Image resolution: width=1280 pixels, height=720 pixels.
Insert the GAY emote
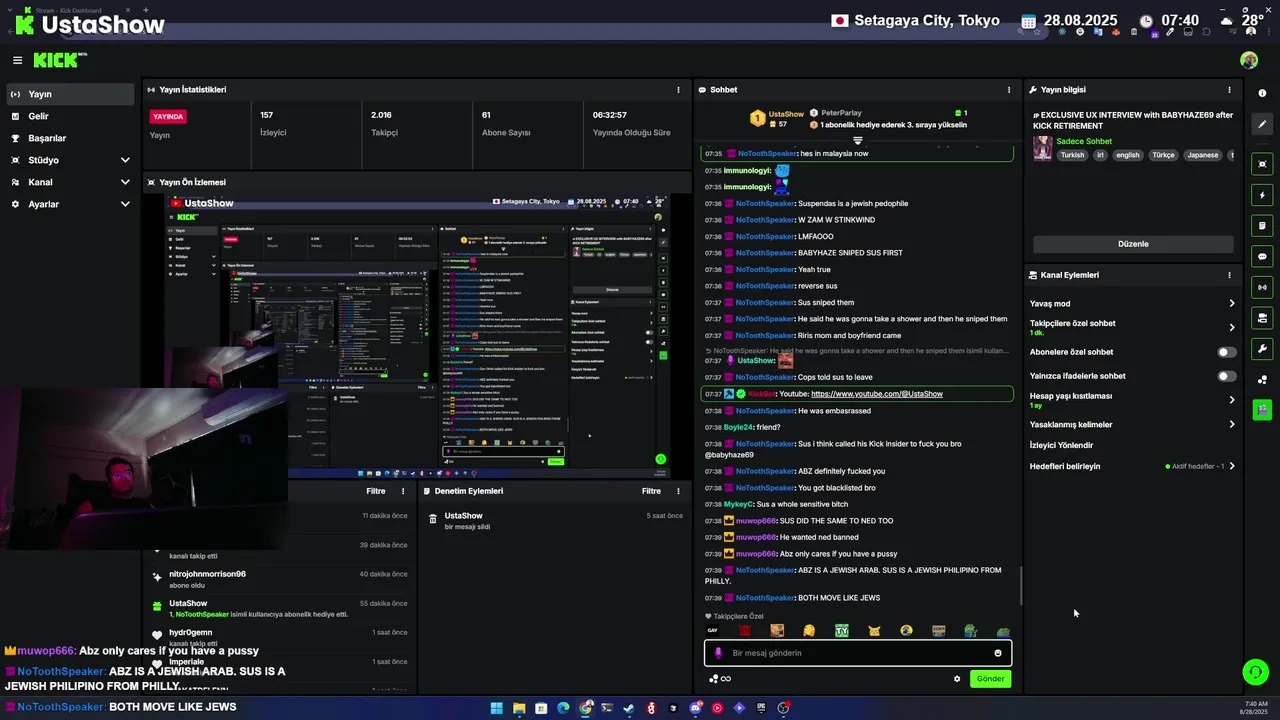coord(713,631)
